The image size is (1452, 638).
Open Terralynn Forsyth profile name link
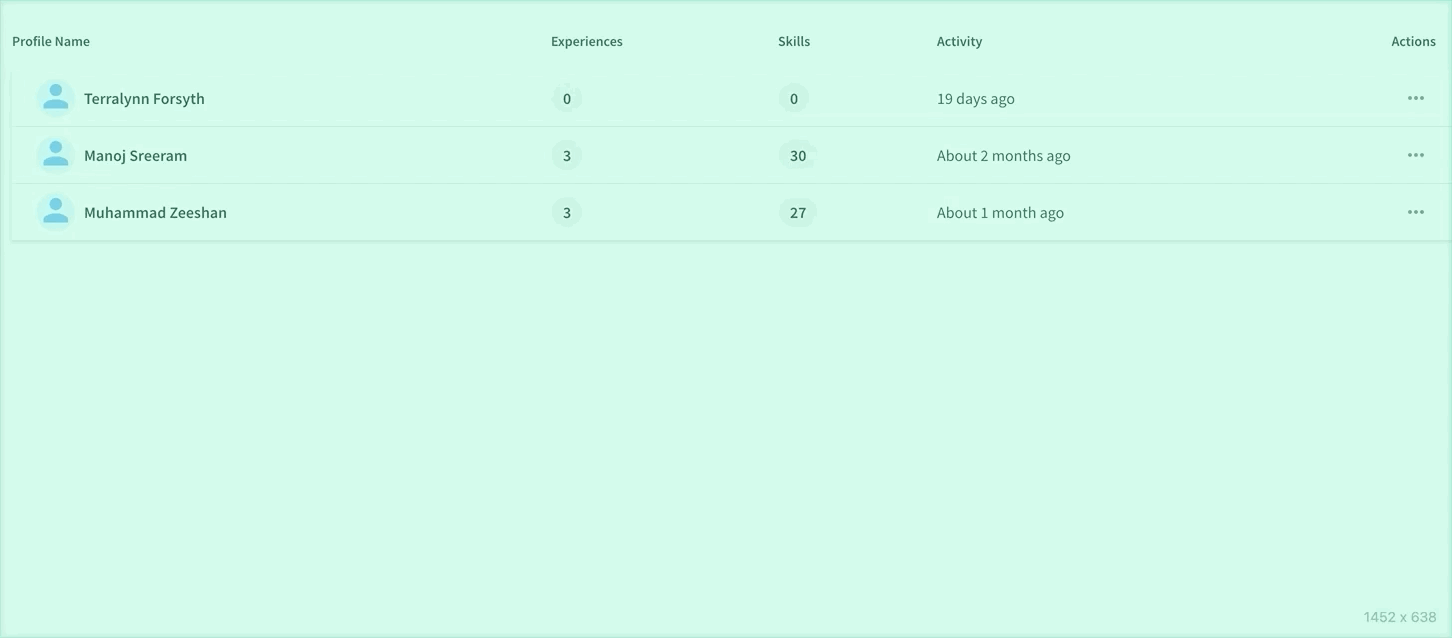click(144, 98)
